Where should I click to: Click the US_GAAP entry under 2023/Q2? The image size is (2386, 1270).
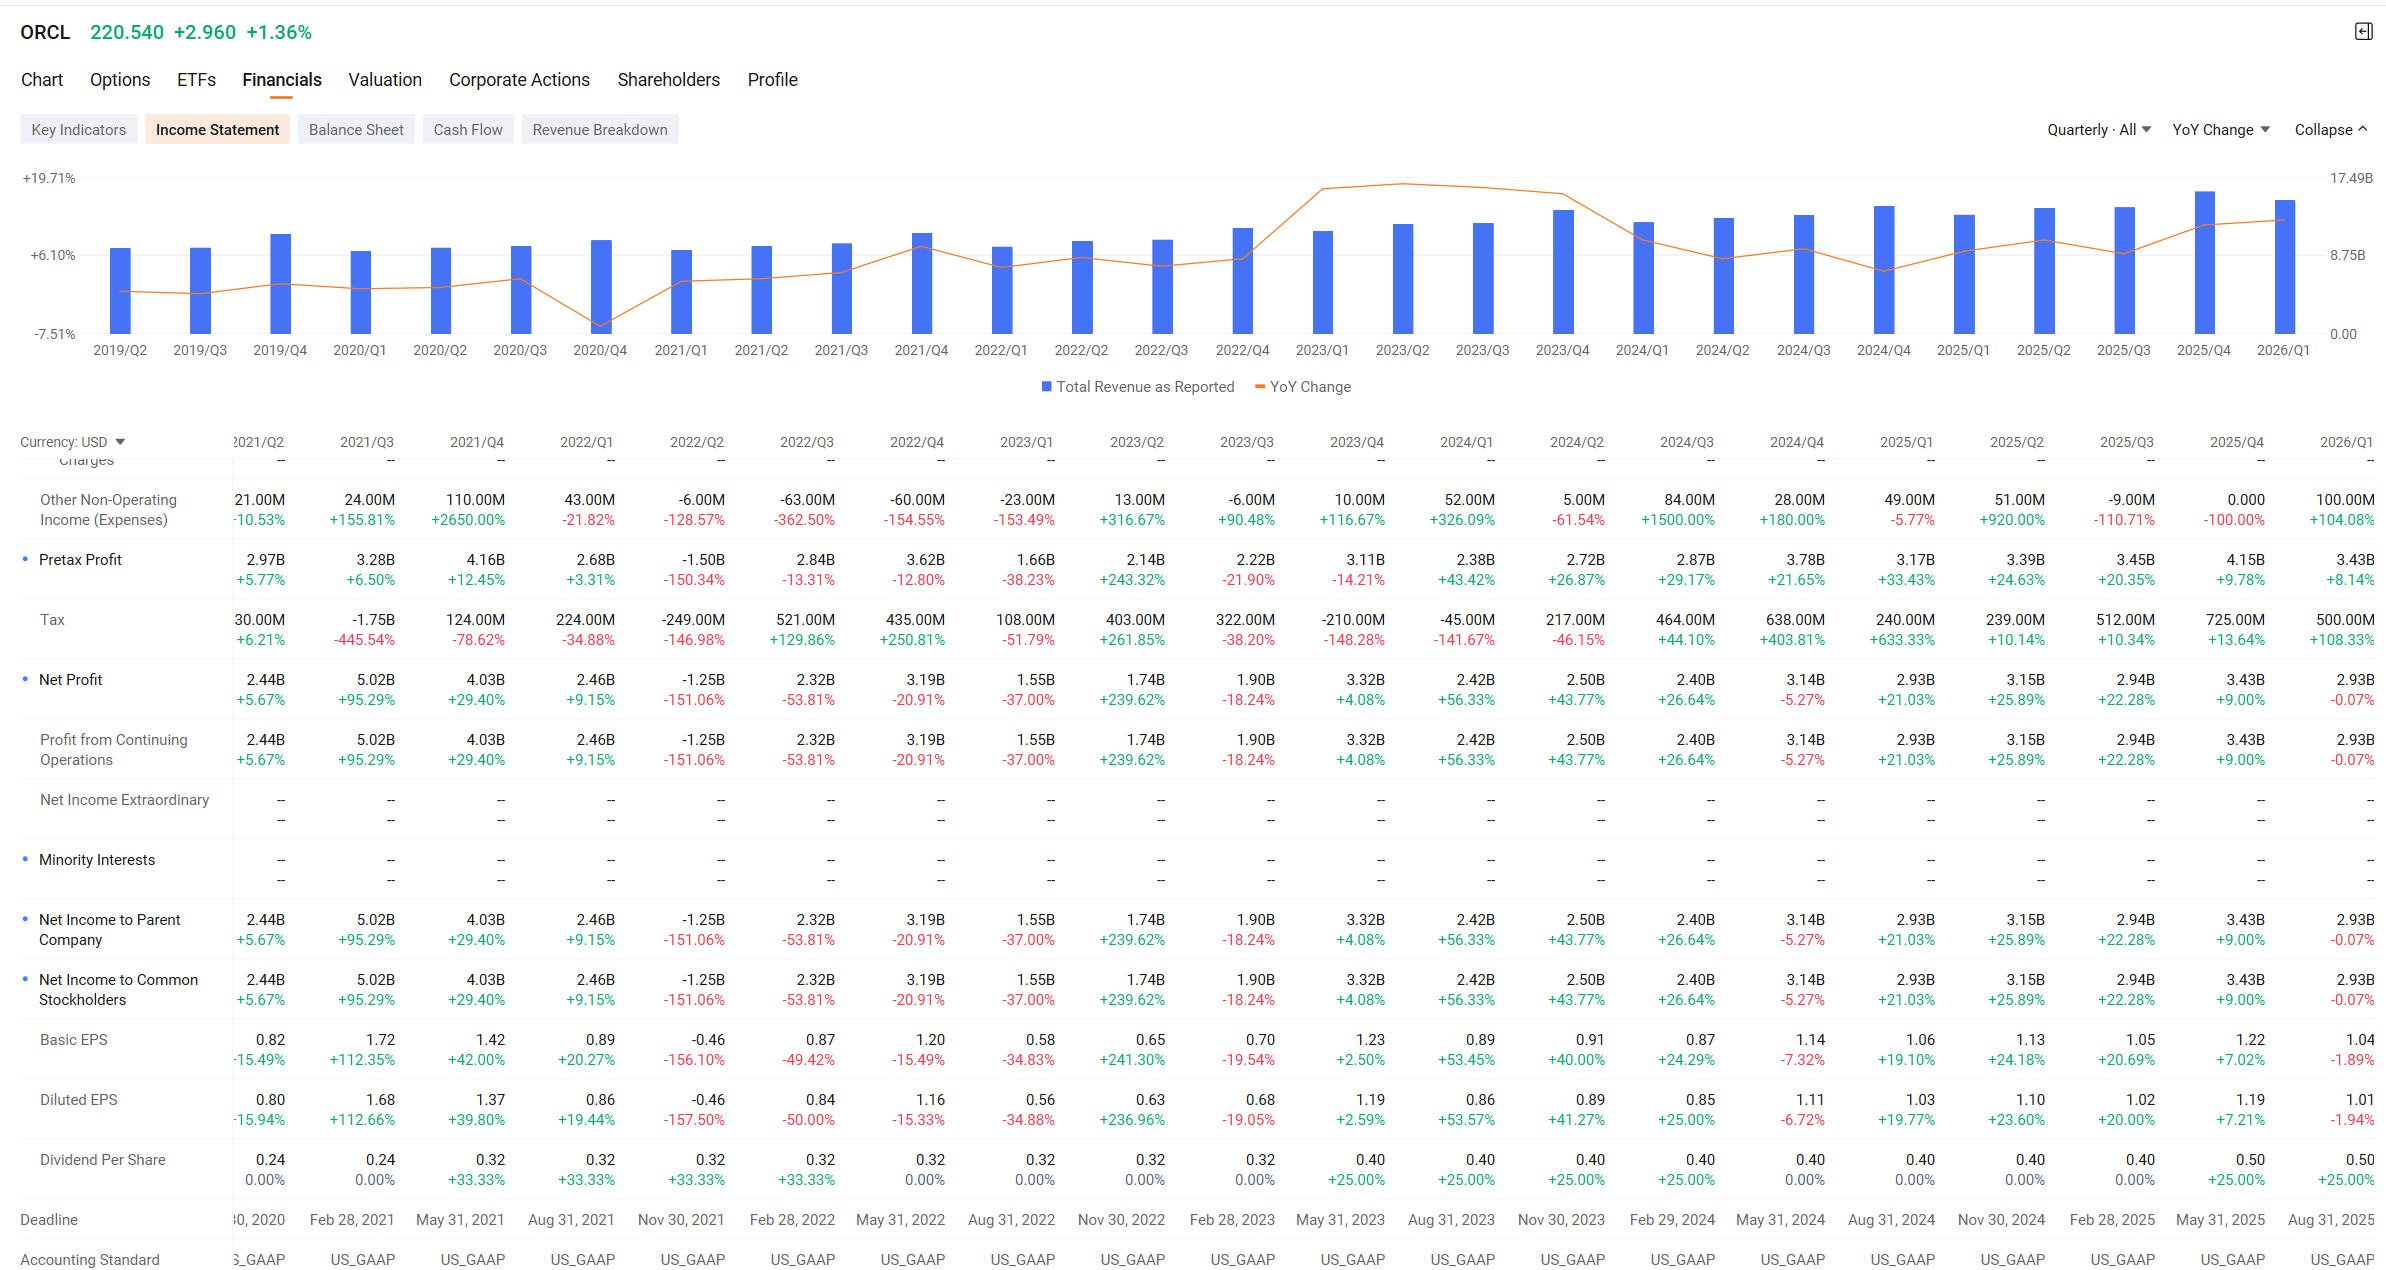click(x=1133, y=1260)
